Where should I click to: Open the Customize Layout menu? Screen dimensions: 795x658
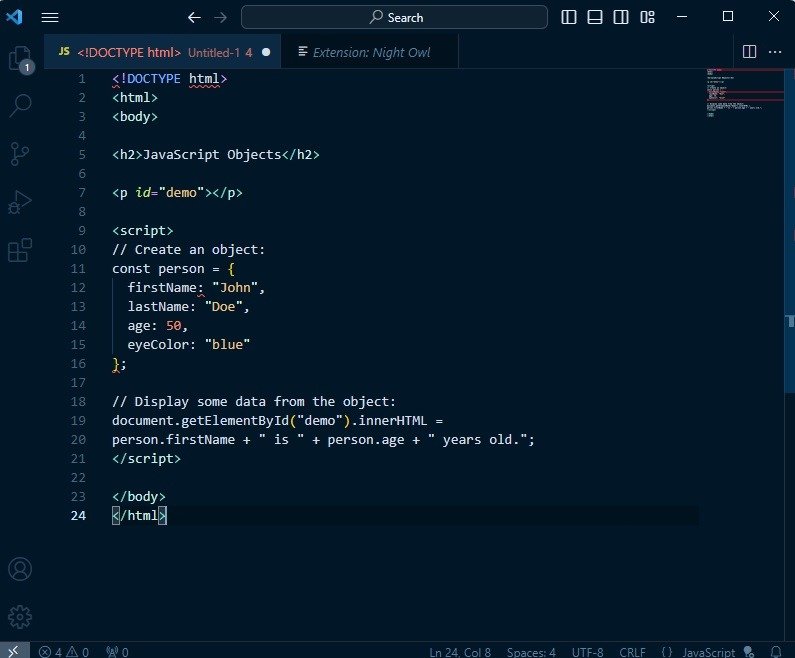pyautogui.click(x=647, y=17)
